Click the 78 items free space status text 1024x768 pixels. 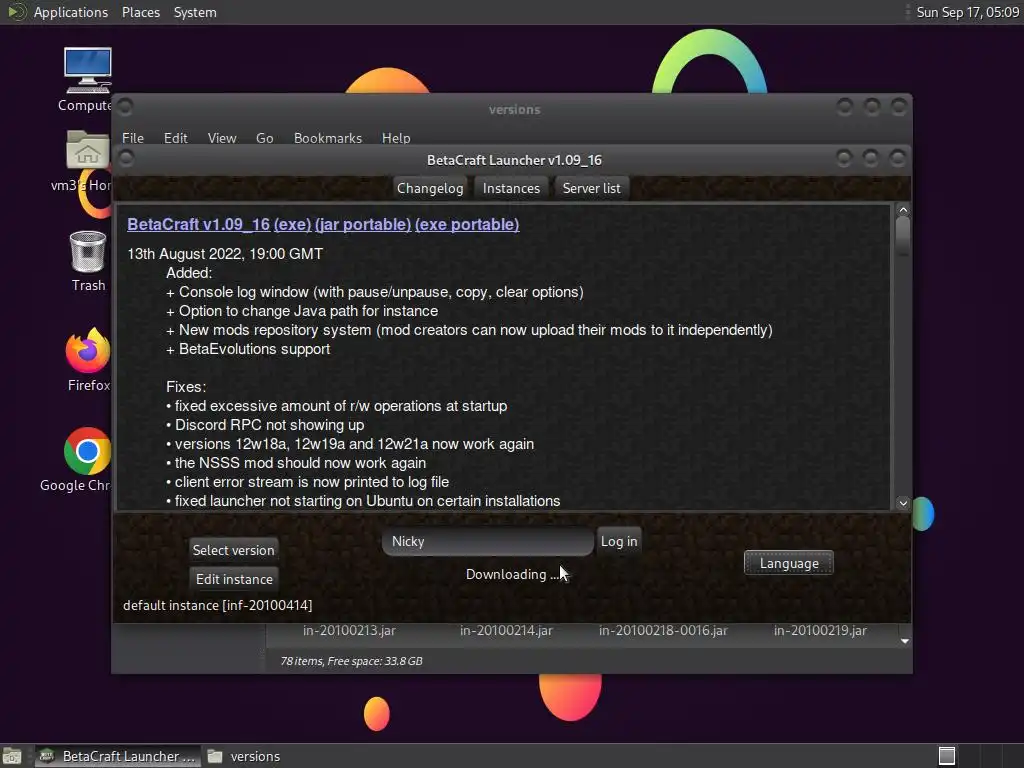tap(351, 661)
